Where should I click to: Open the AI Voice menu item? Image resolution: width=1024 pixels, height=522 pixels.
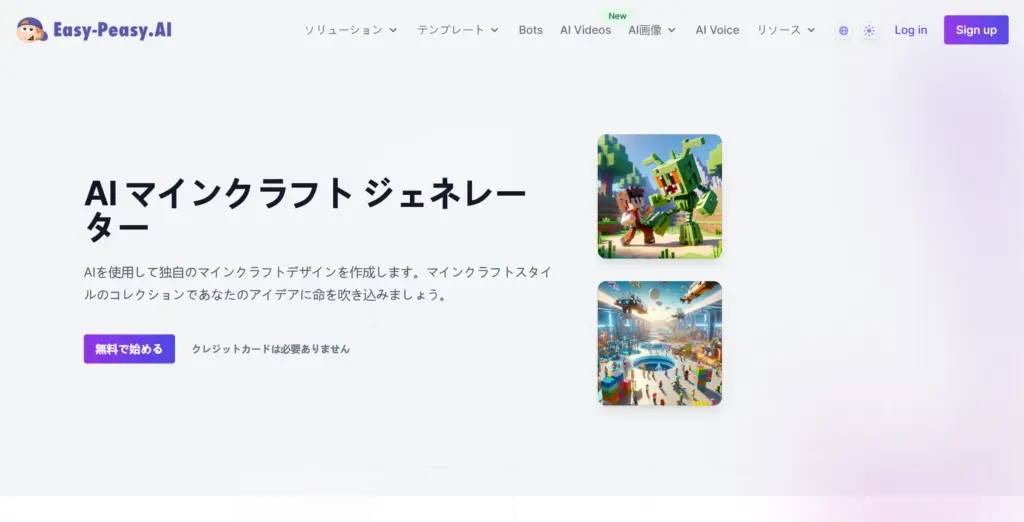pyautogui.click(x=717, y=30)
